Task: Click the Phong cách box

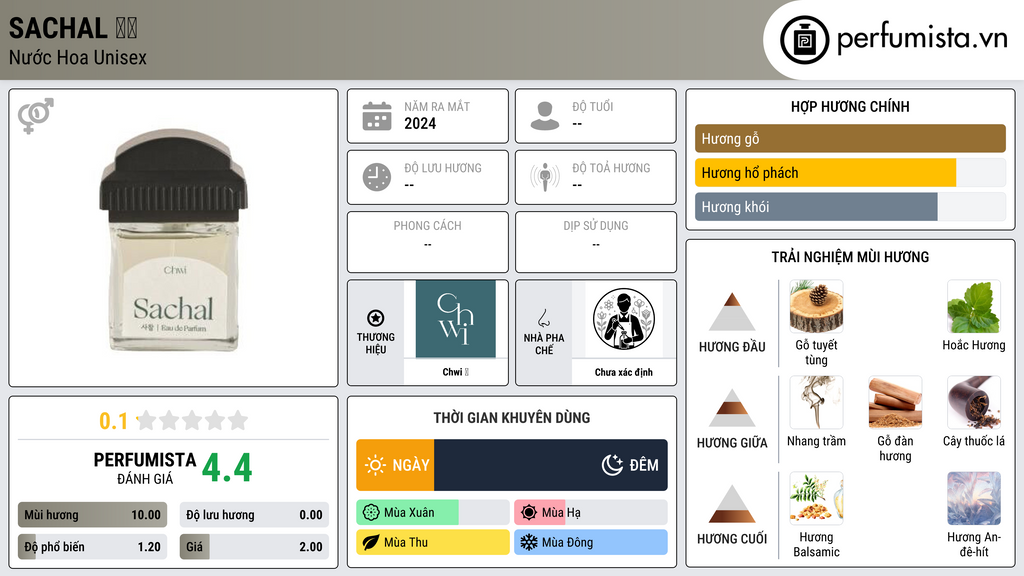Action: (x=428, y=242)
